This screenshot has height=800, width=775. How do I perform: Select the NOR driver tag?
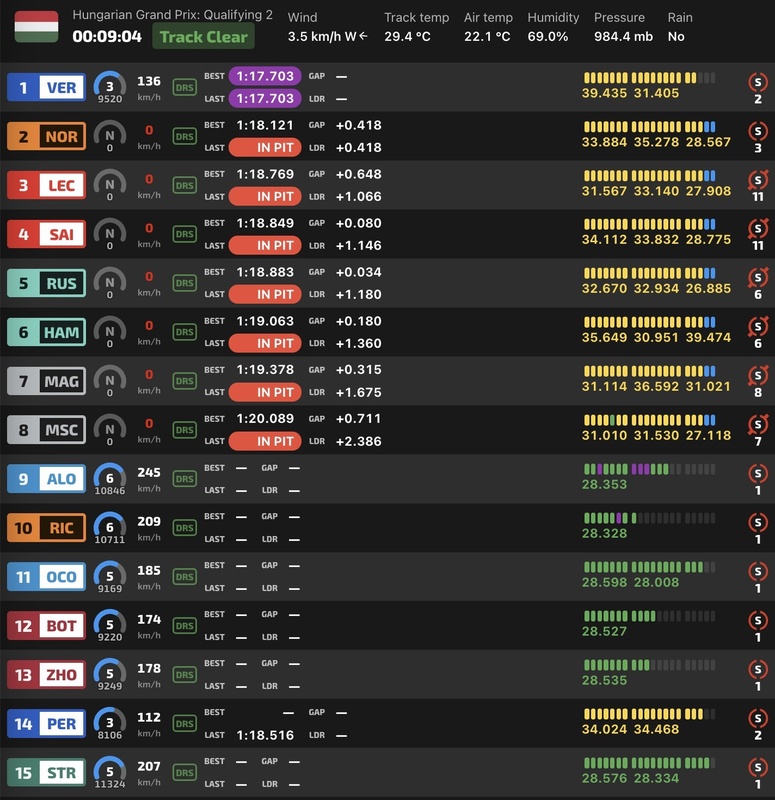47,137
